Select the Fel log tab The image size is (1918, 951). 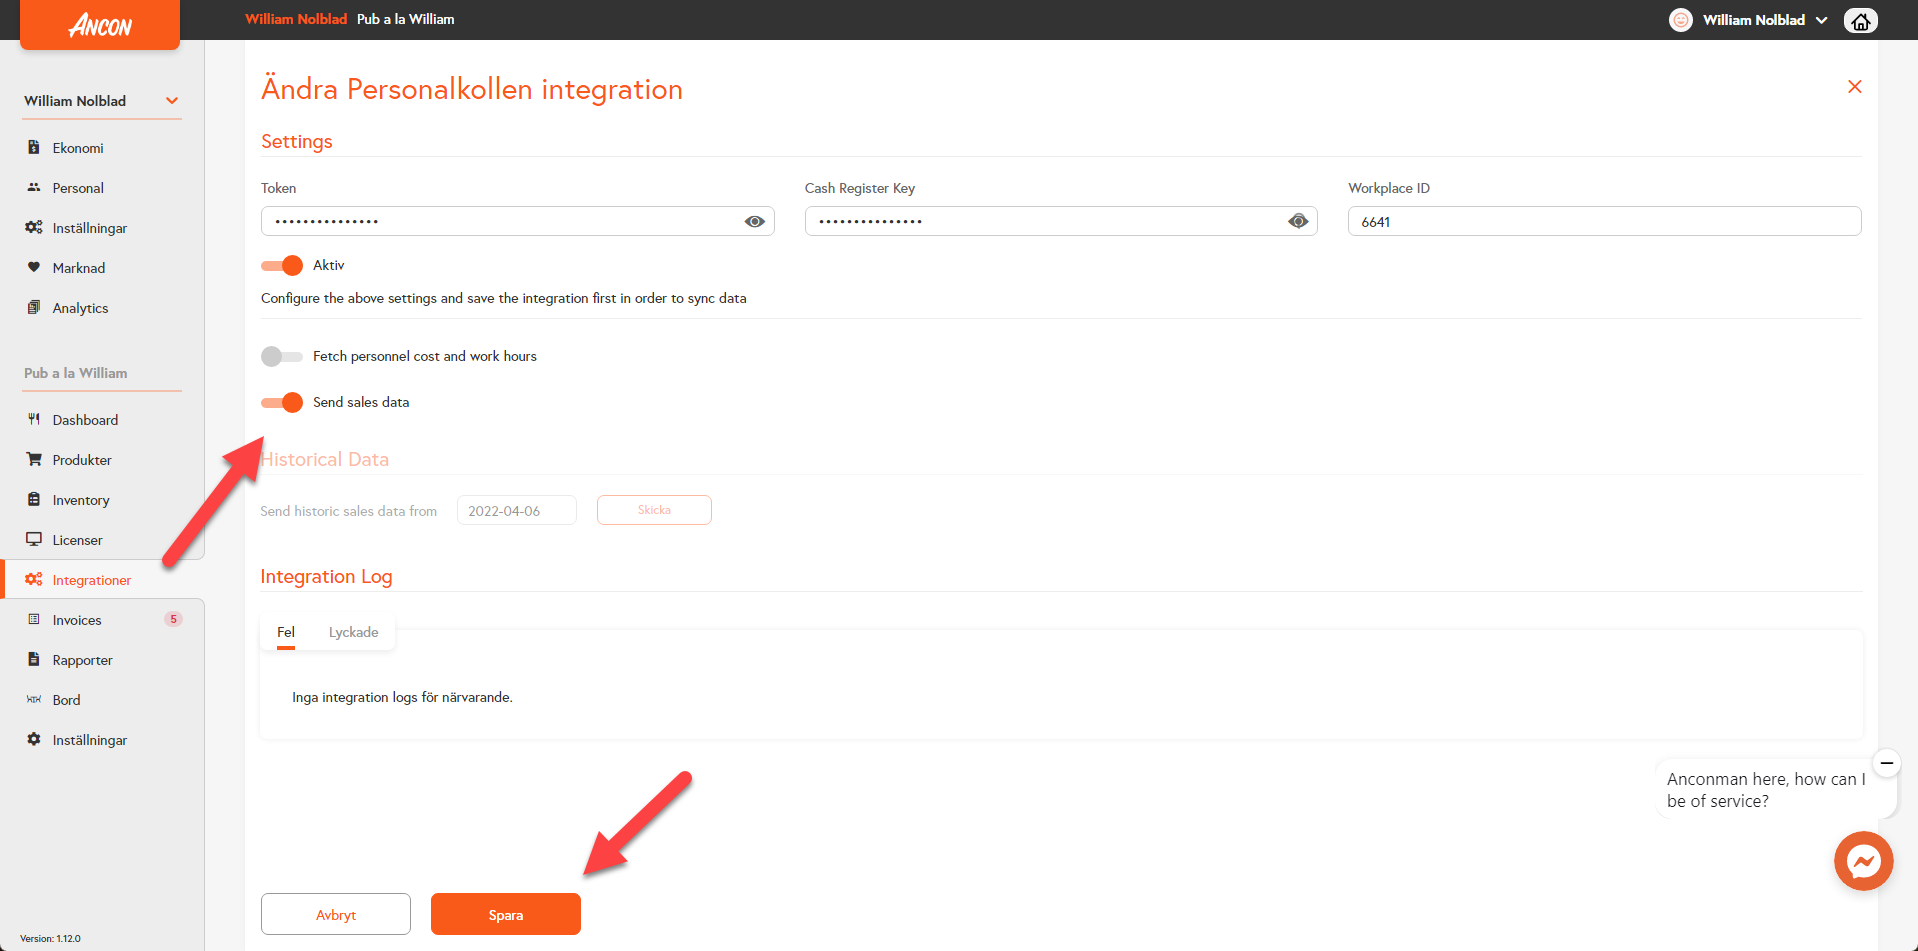tap(286, 632)
